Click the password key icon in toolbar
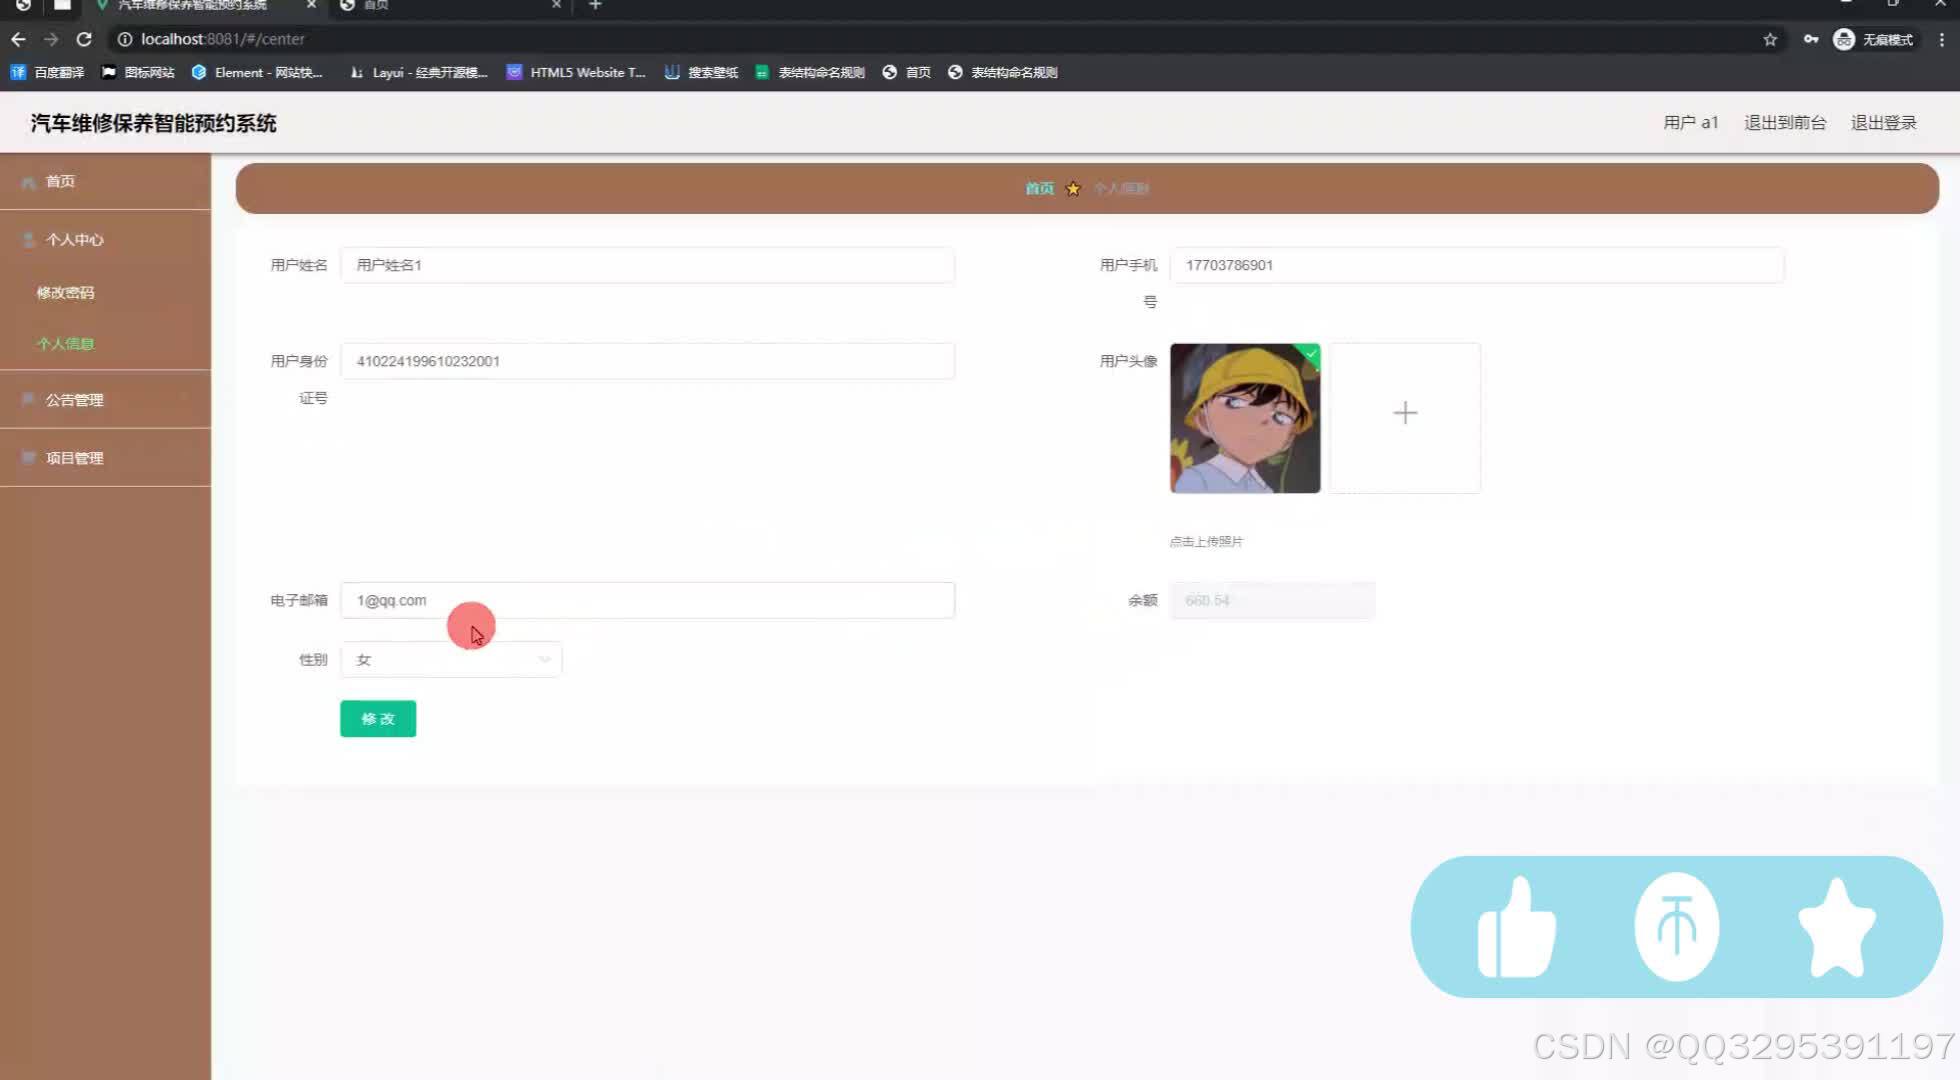The height and width of the screenshot is (1080, 1960). pyautogui.click(x=1811, y=39)
